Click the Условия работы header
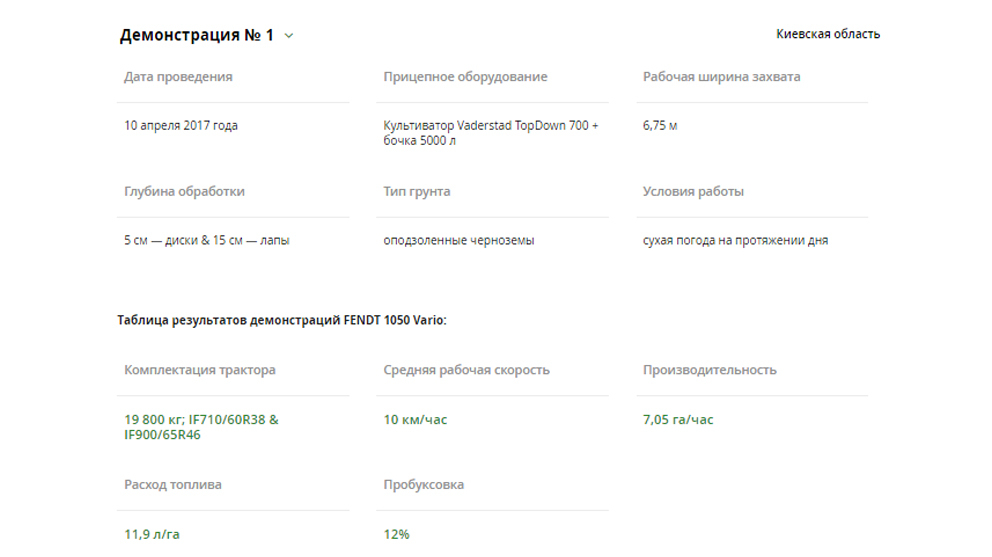The height and width of the screenshot is (557, 992). coord(693,192)
